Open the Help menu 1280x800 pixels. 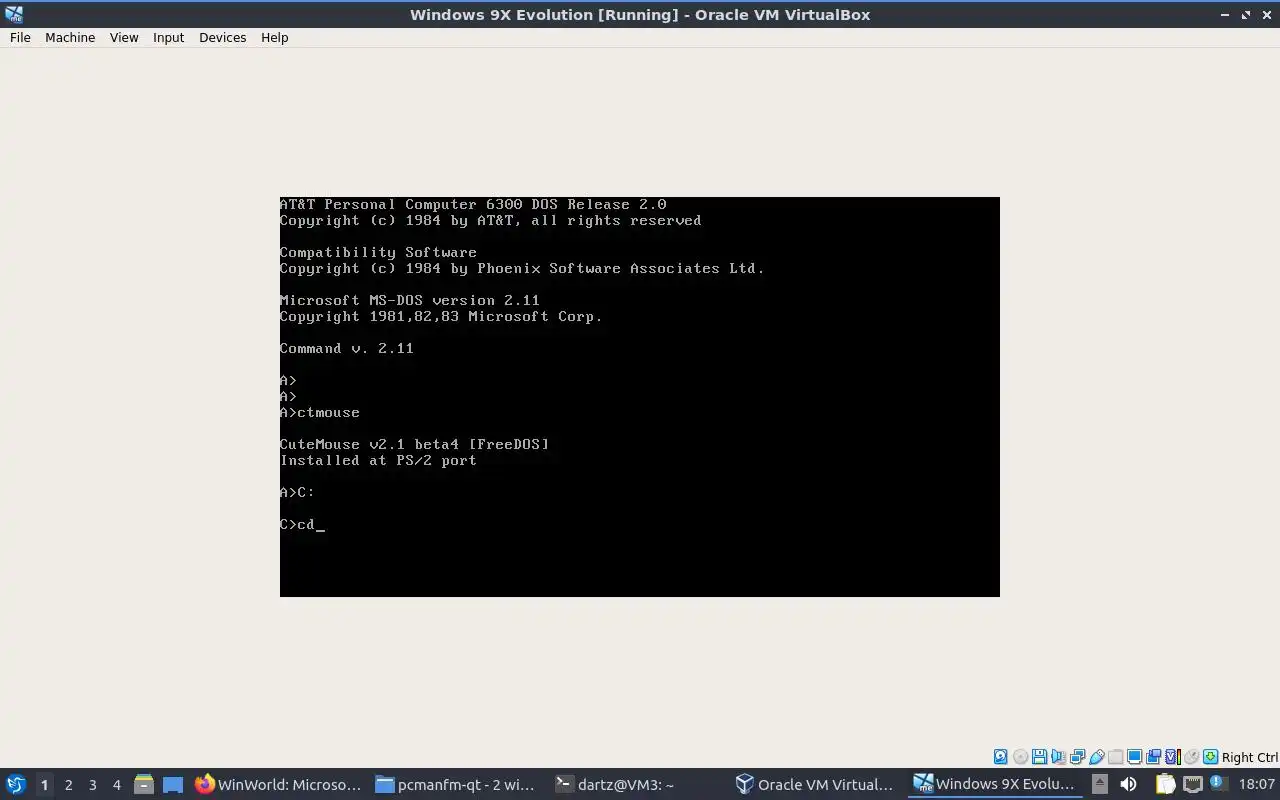pos(274,37)
